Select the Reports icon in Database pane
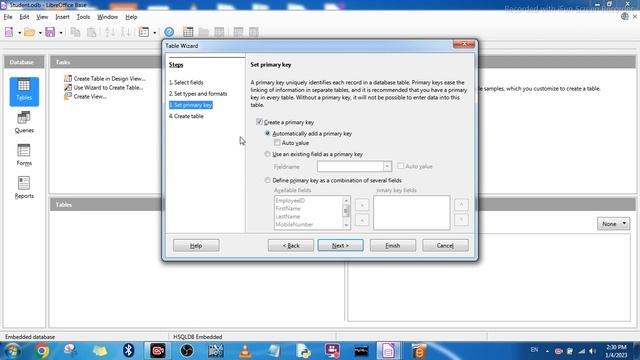Viewport: 640px width, 360px height. coord(24,188)
